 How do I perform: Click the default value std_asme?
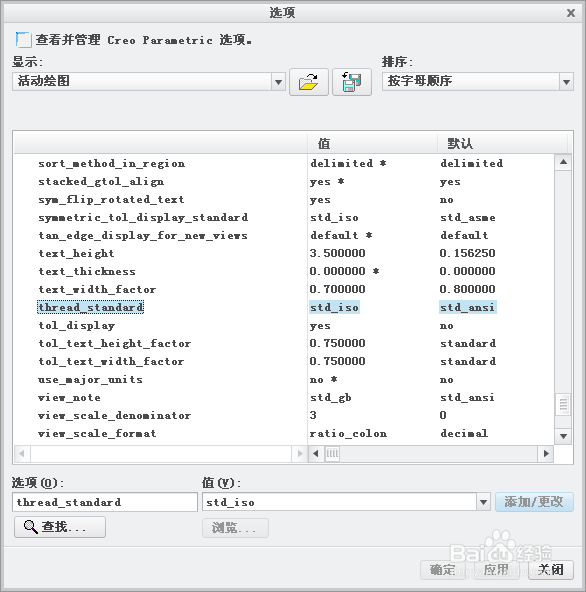click(468, 217)
